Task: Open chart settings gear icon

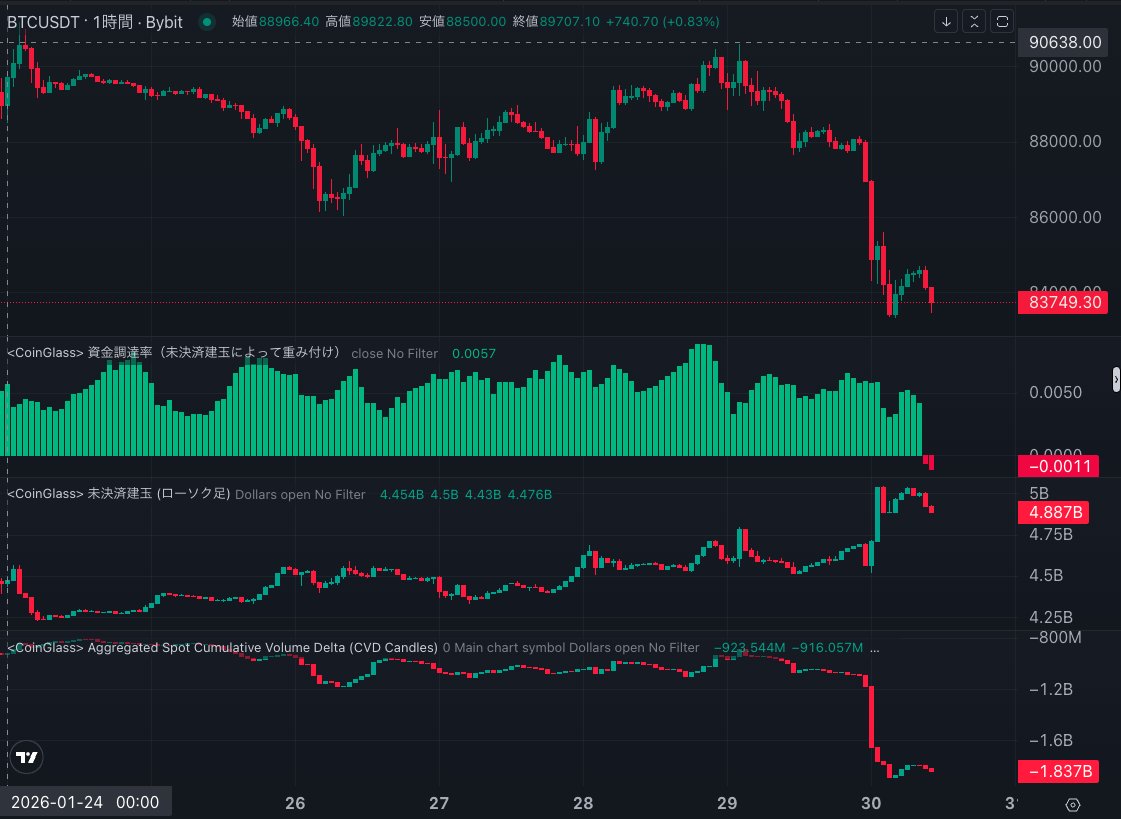Action: pyautogui.click(x=1072, y=805)
